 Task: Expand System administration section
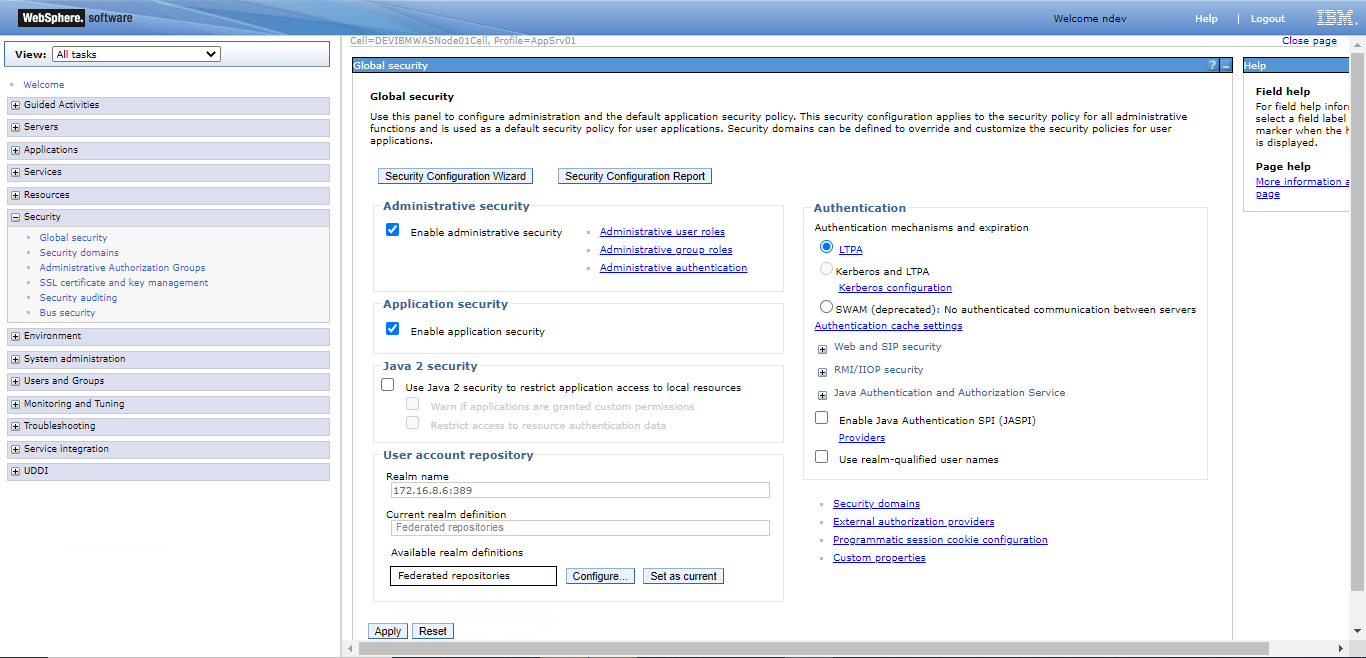tap(15, 359)
